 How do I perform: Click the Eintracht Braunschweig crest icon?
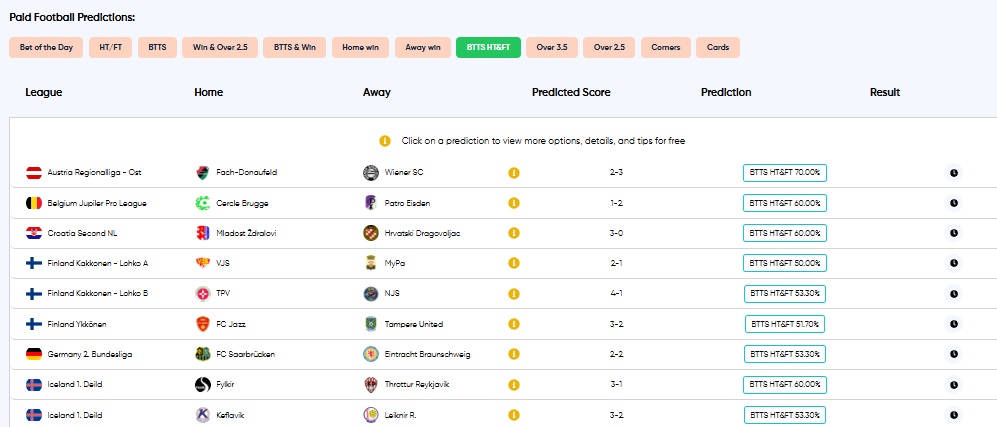click(x=370, y=355)
